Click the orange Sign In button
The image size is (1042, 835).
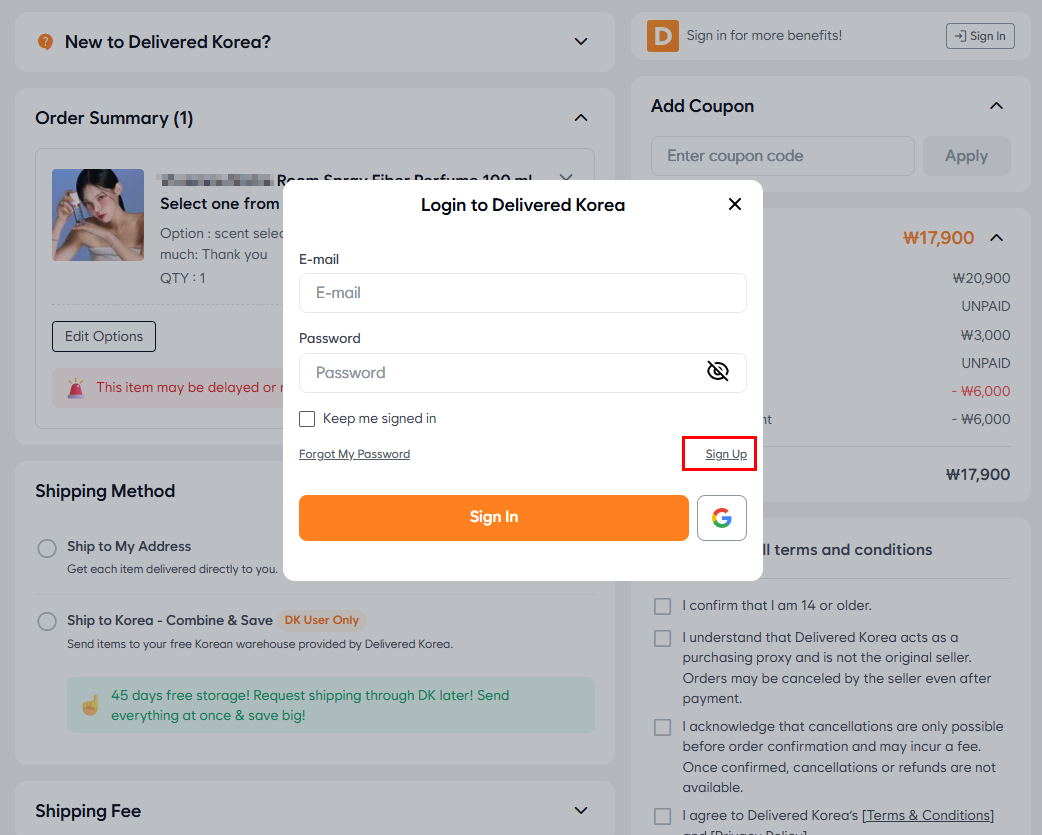click(x=494, y=517)
